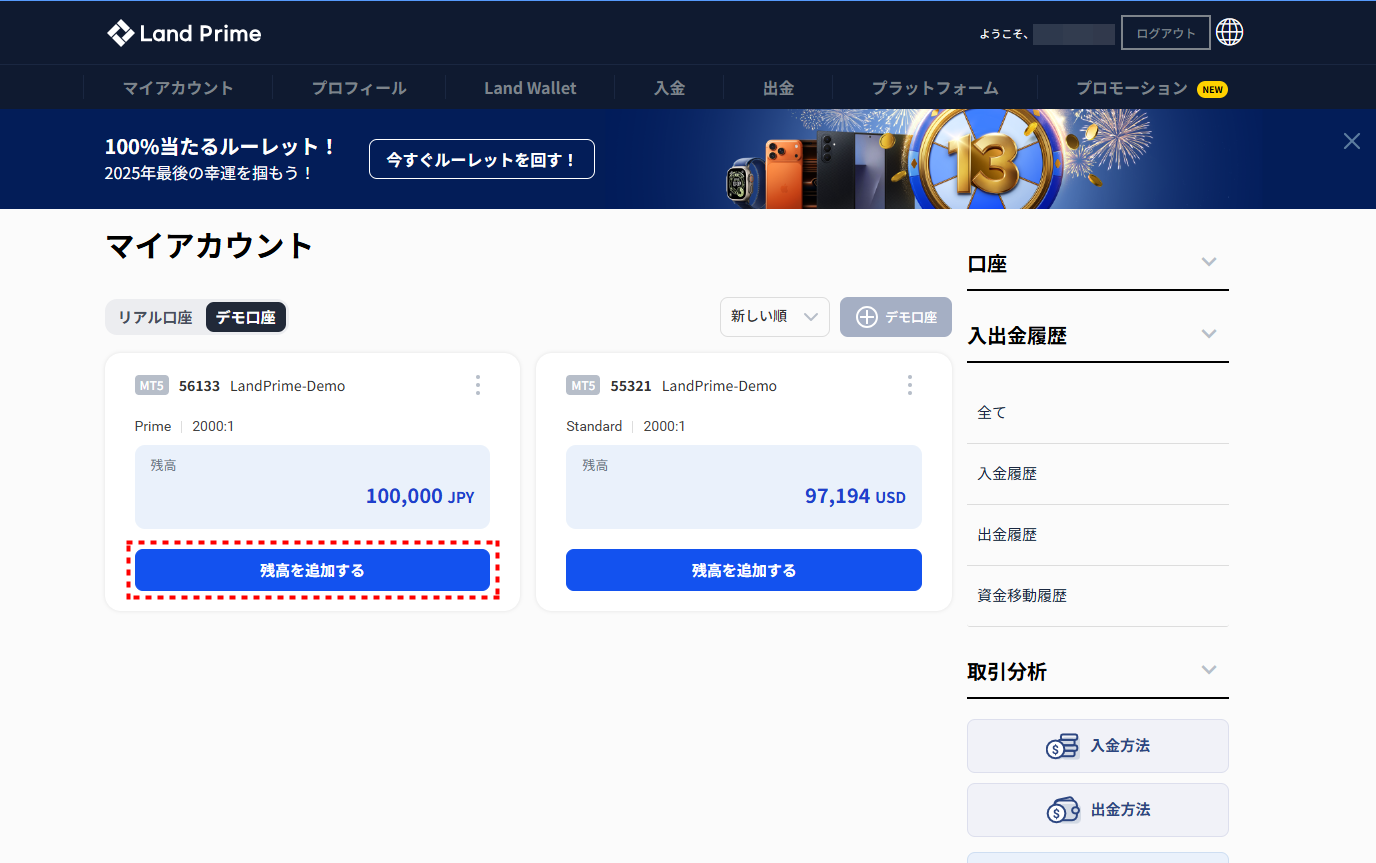Click the Standard account type label
Viewport: 1376px width, 863px height.
594,426
